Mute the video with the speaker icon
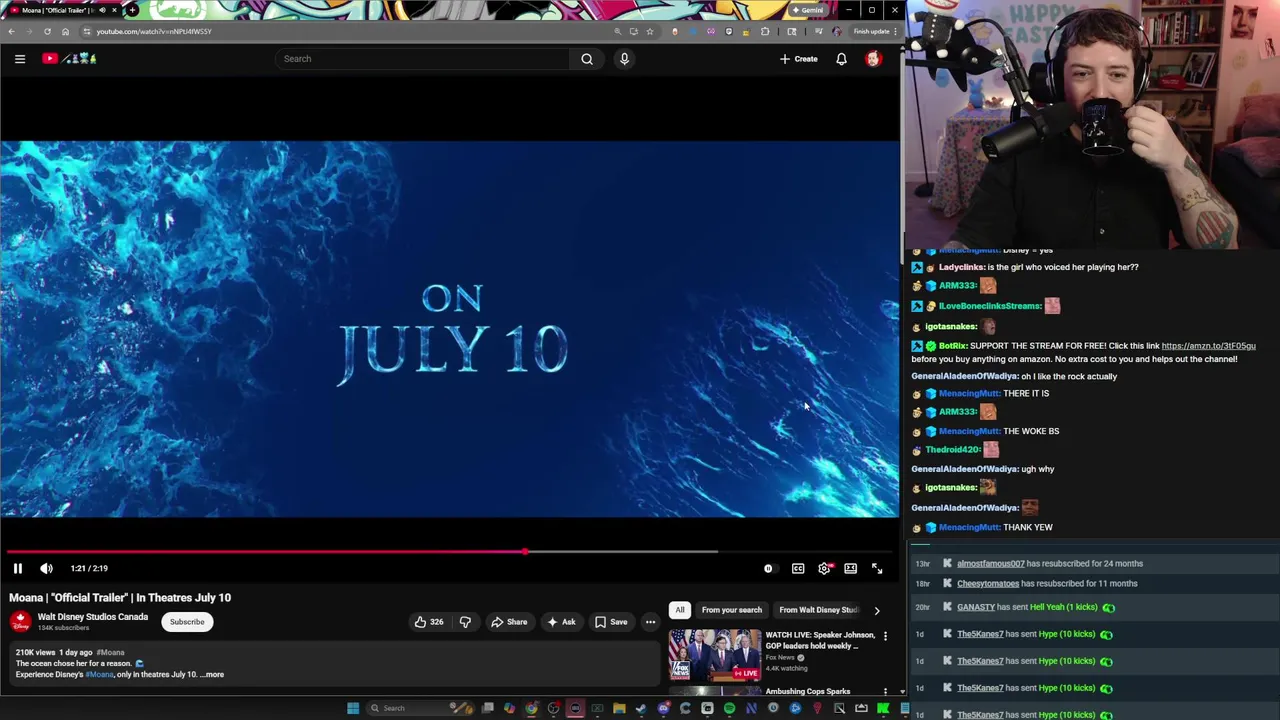This screenshot has width=1280, height=720. coord(46,568)
